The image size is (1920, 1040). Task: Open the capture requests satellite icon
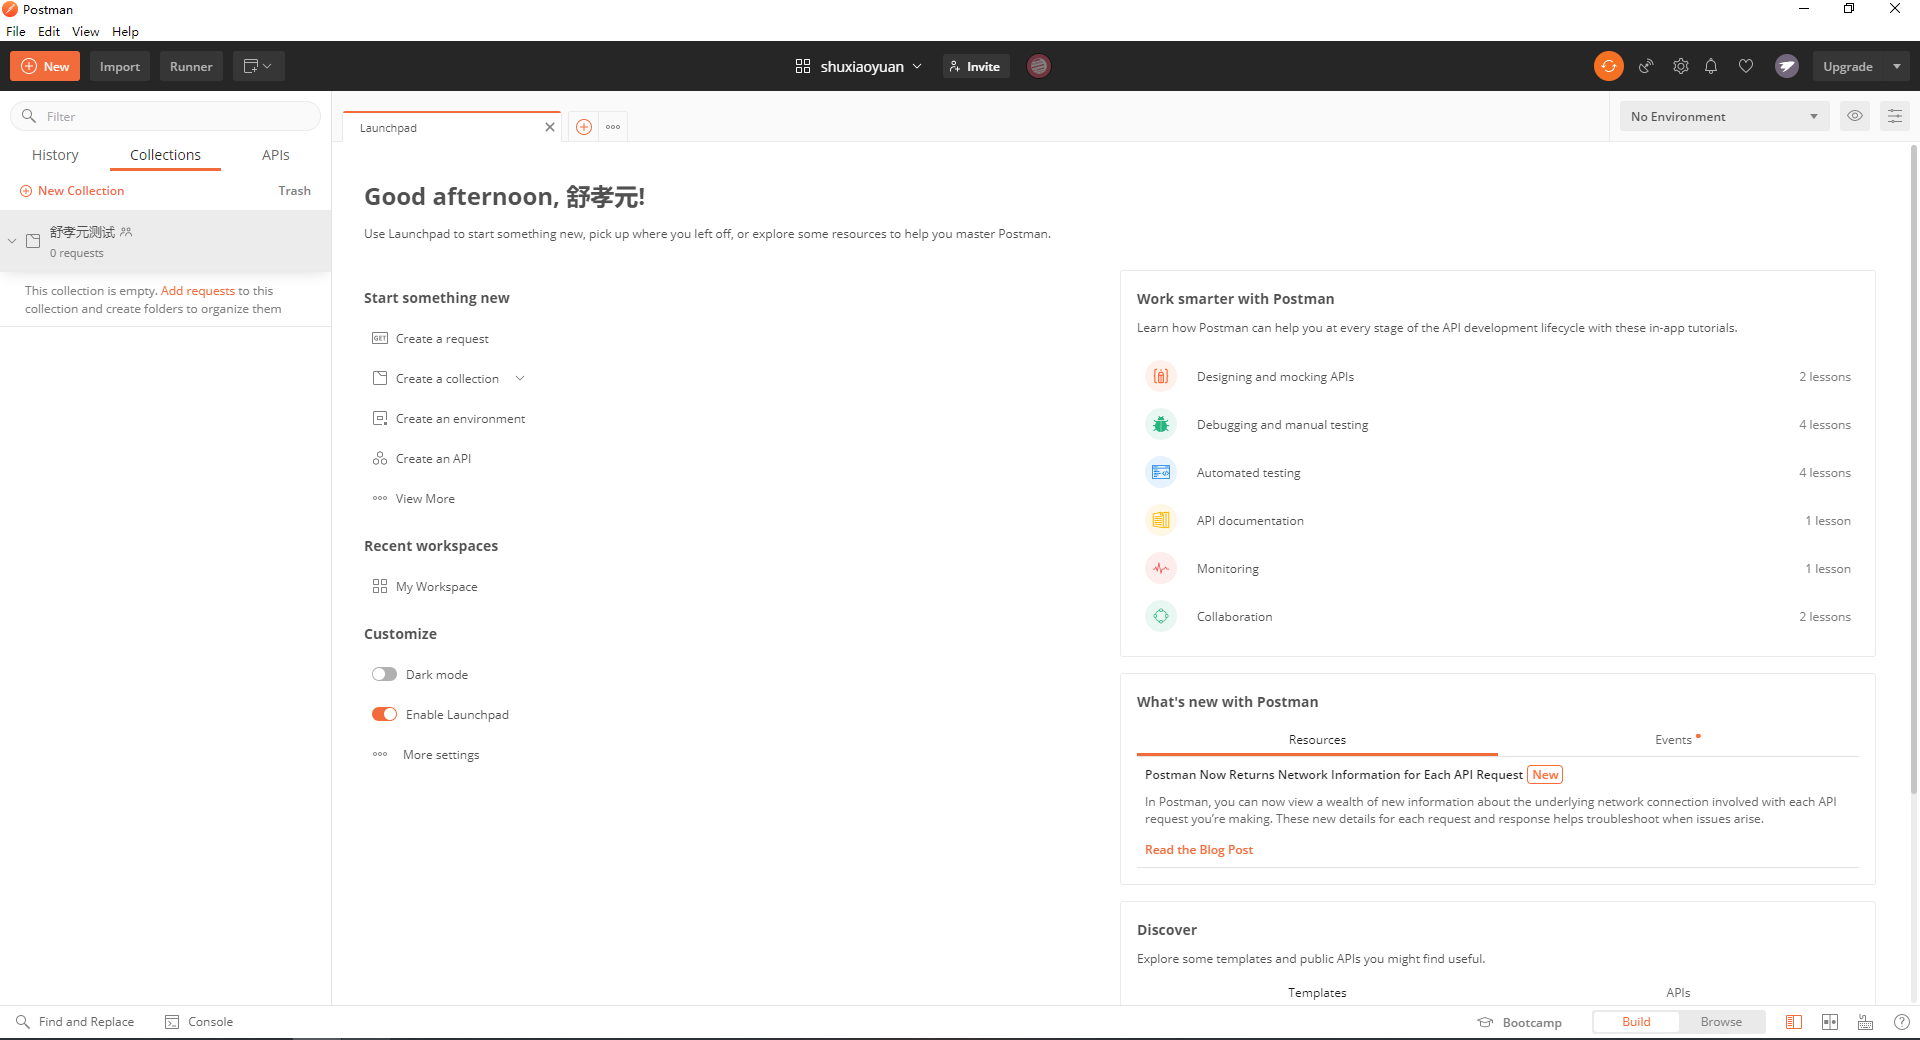click(1646, 66)
